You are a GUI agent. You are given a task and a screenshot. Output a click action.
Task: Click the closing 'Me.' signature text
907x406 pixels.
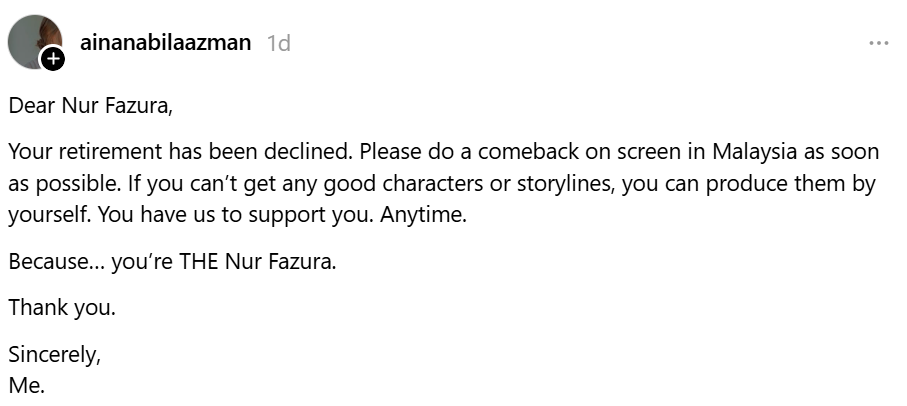(27, 385)
